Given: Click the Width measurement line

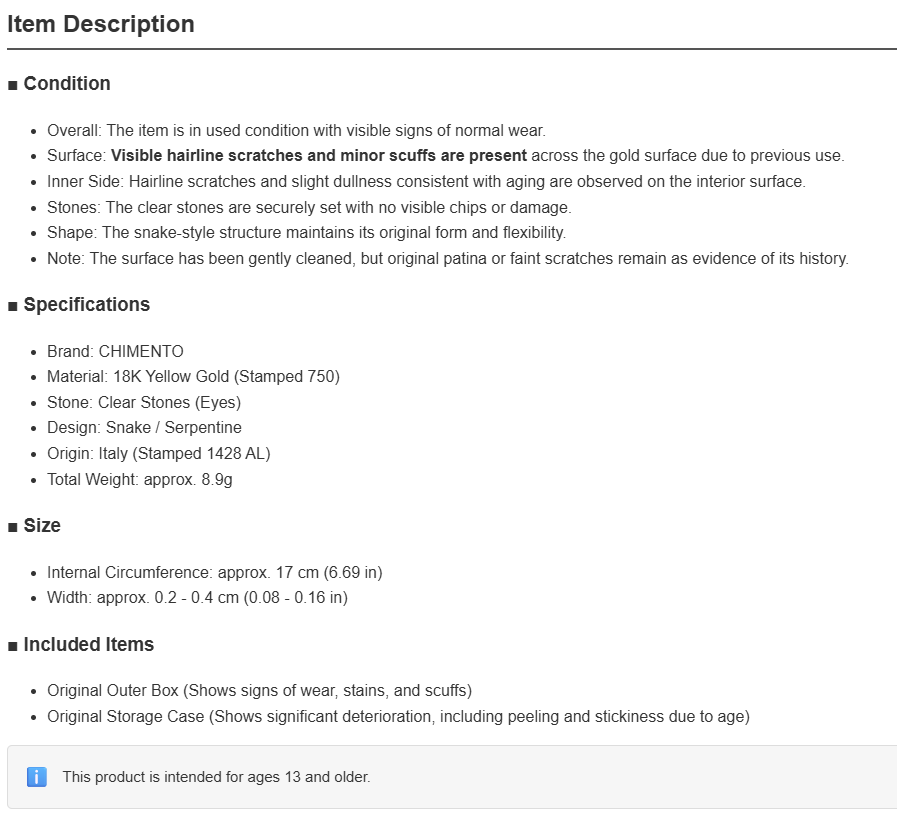Looking at the screenshot, I should tap(197, 597).
